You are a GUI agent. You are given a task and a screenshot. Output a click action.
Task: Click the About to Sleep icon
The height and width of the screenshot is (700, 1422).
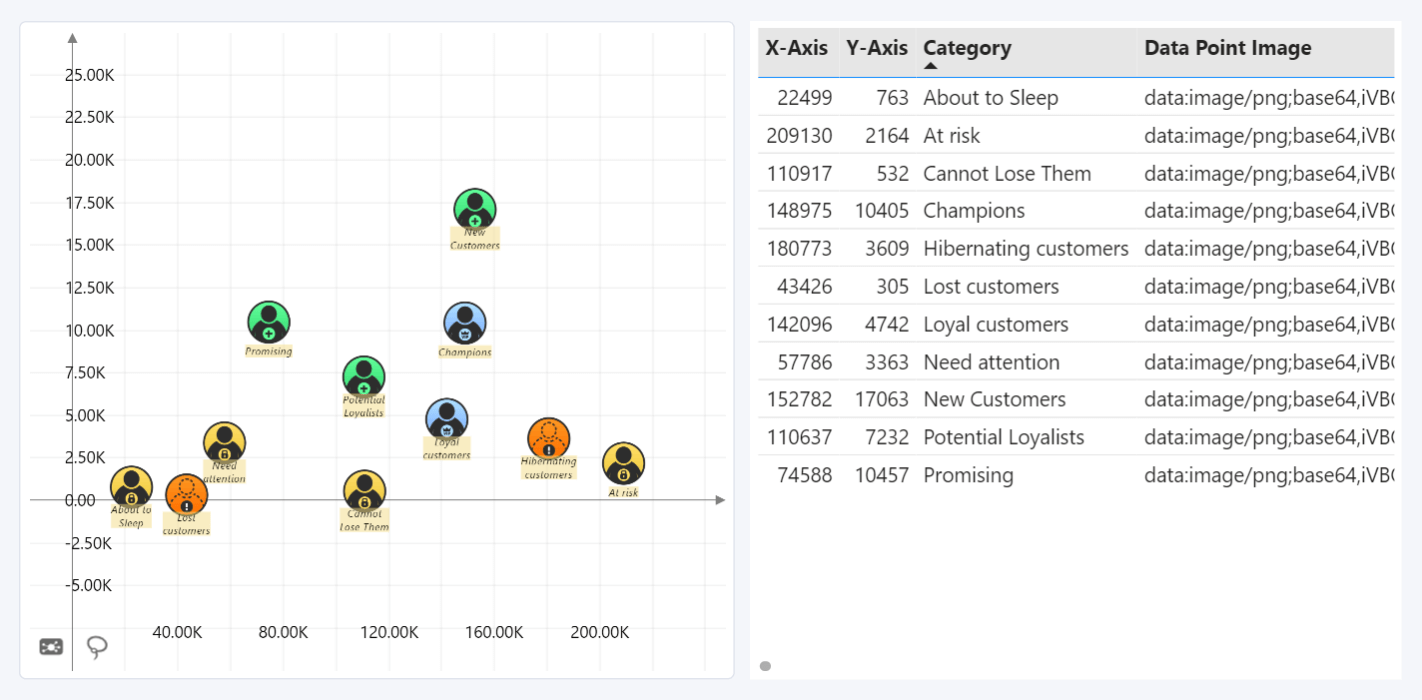click(x=131, y=487)
